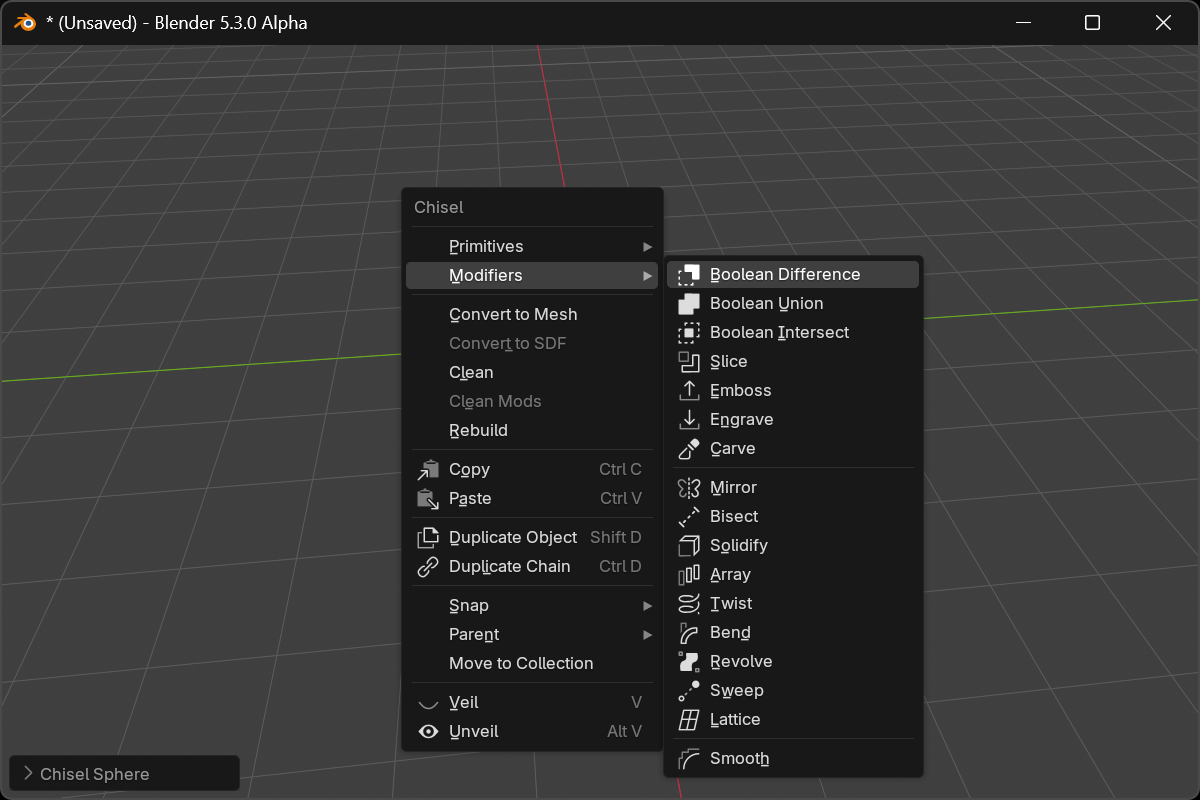Image resolution: width=1200 pixels, height=800 pixels.
Task: Open the Parent menu entry
Action: (532, 635)
